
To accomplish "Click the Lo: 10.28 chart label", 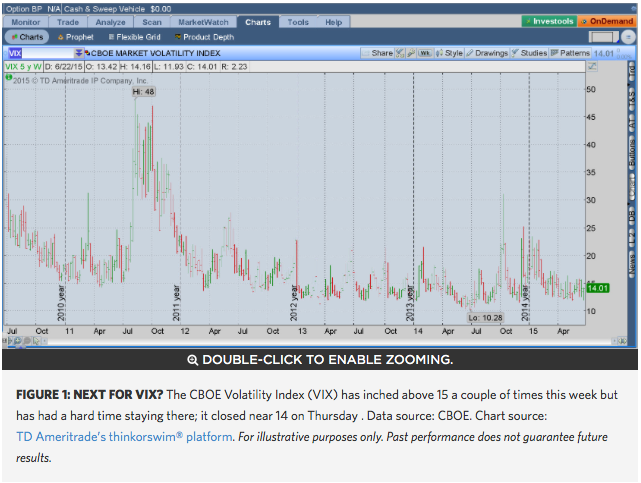I will [485, 318].
